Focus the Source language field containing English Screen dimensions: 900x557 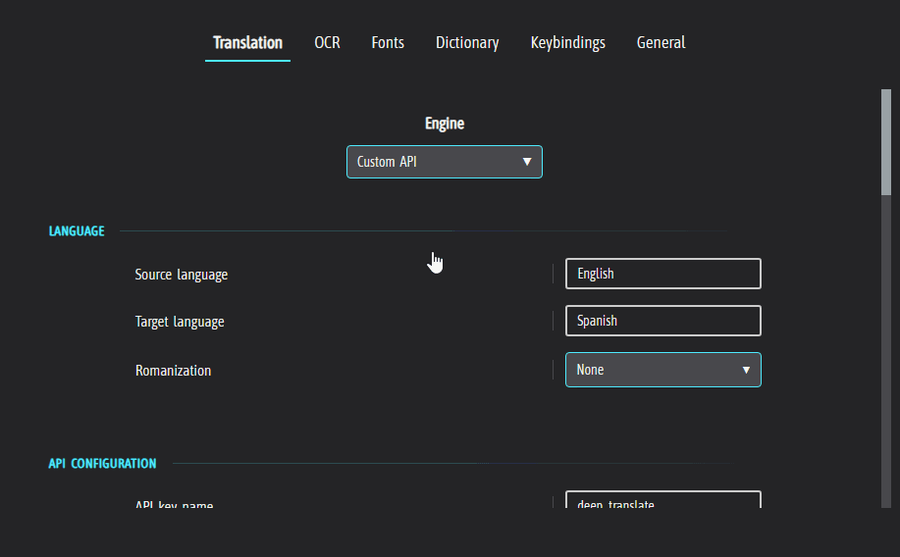coord(663,274)
